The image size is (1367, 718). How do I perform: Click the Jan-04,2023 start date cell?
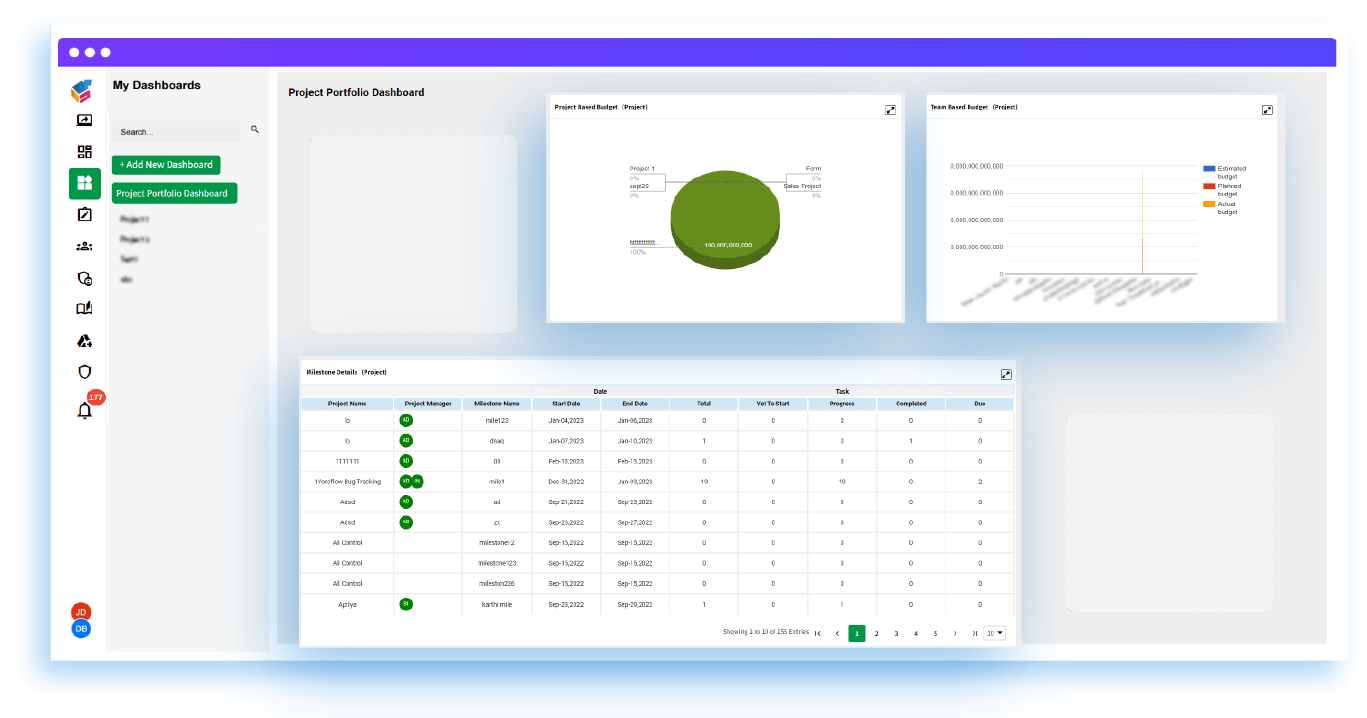tap(566, 421)
